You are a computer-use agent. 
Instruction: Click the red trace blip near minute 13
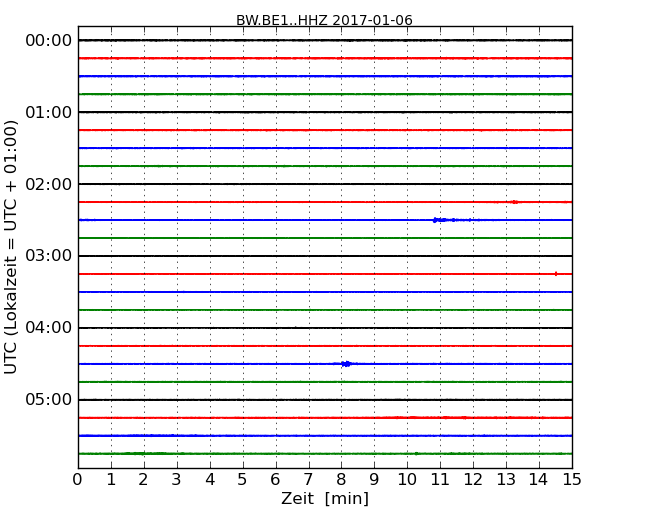(514, 202)
